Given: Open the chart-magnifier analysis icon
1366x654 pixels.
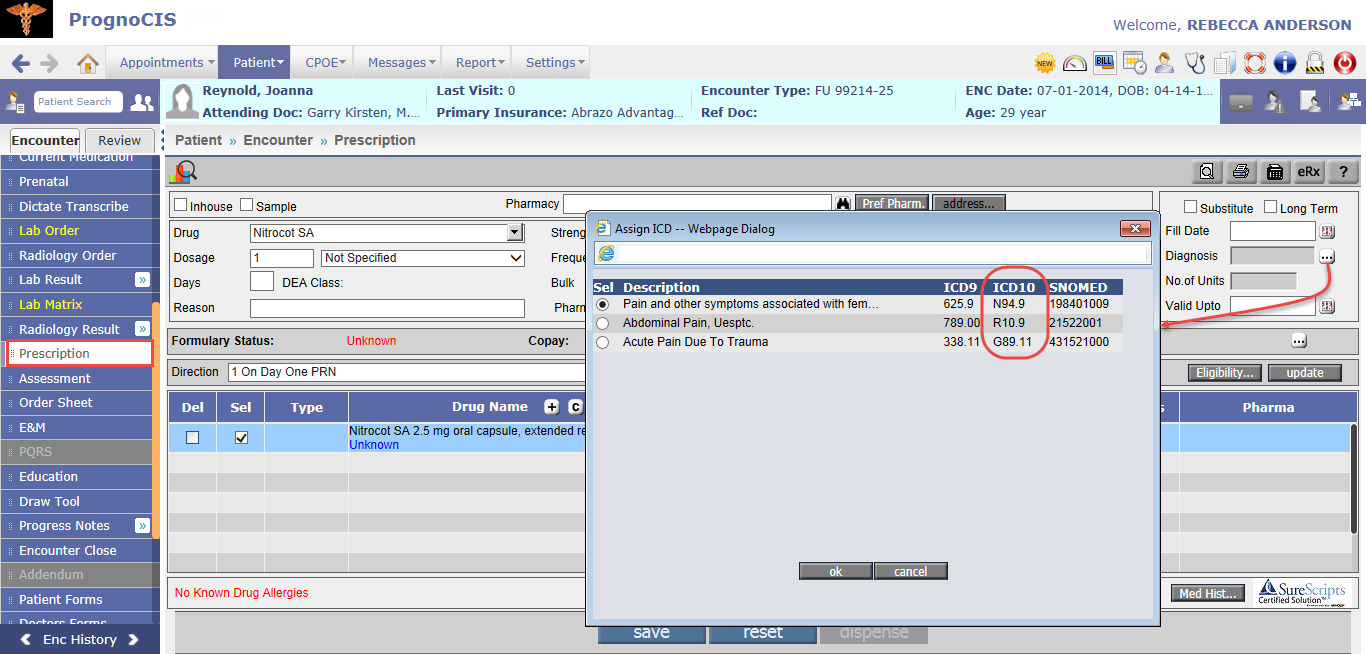Looking at the screenshot, I should (186, 171).
